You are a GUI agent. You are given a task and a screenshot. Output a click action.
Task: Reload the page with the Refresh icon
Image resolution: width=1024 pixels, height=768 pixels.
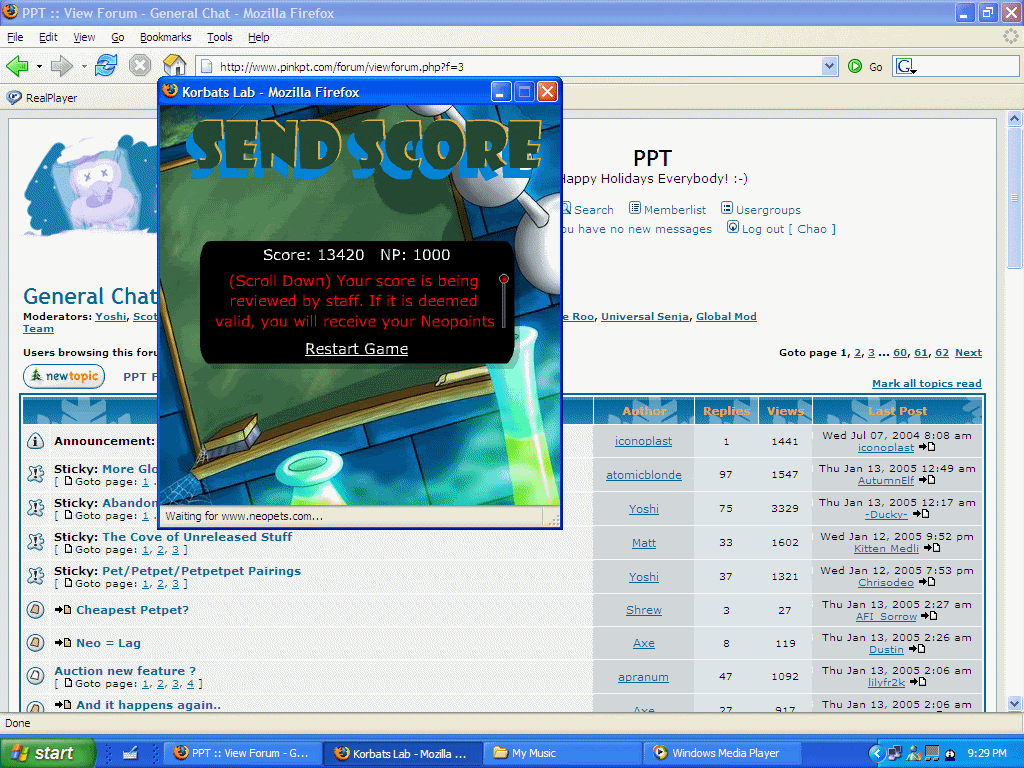click(x=106, y=65)
